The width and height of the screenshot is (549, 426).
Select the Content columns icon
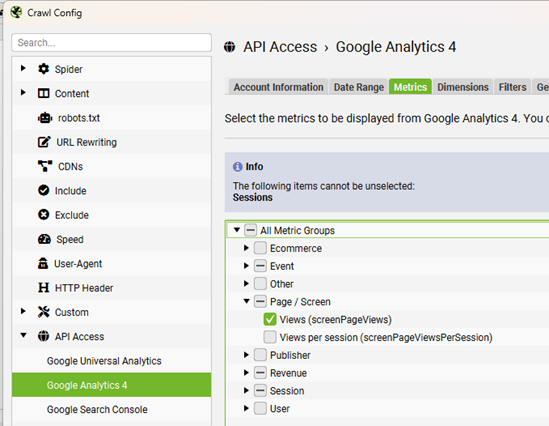(x=43, y=93)
